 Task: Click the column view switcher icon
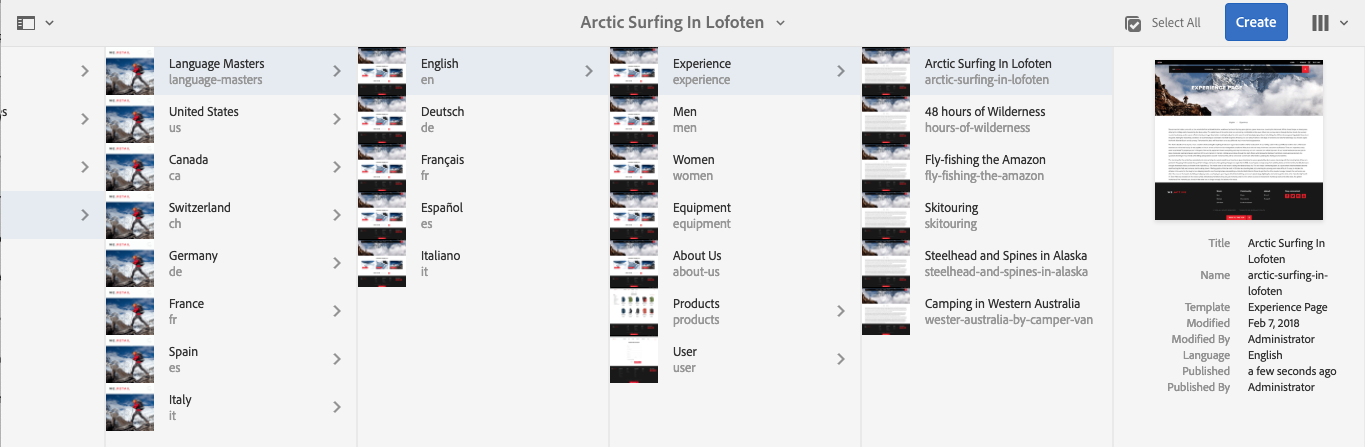1320,22
